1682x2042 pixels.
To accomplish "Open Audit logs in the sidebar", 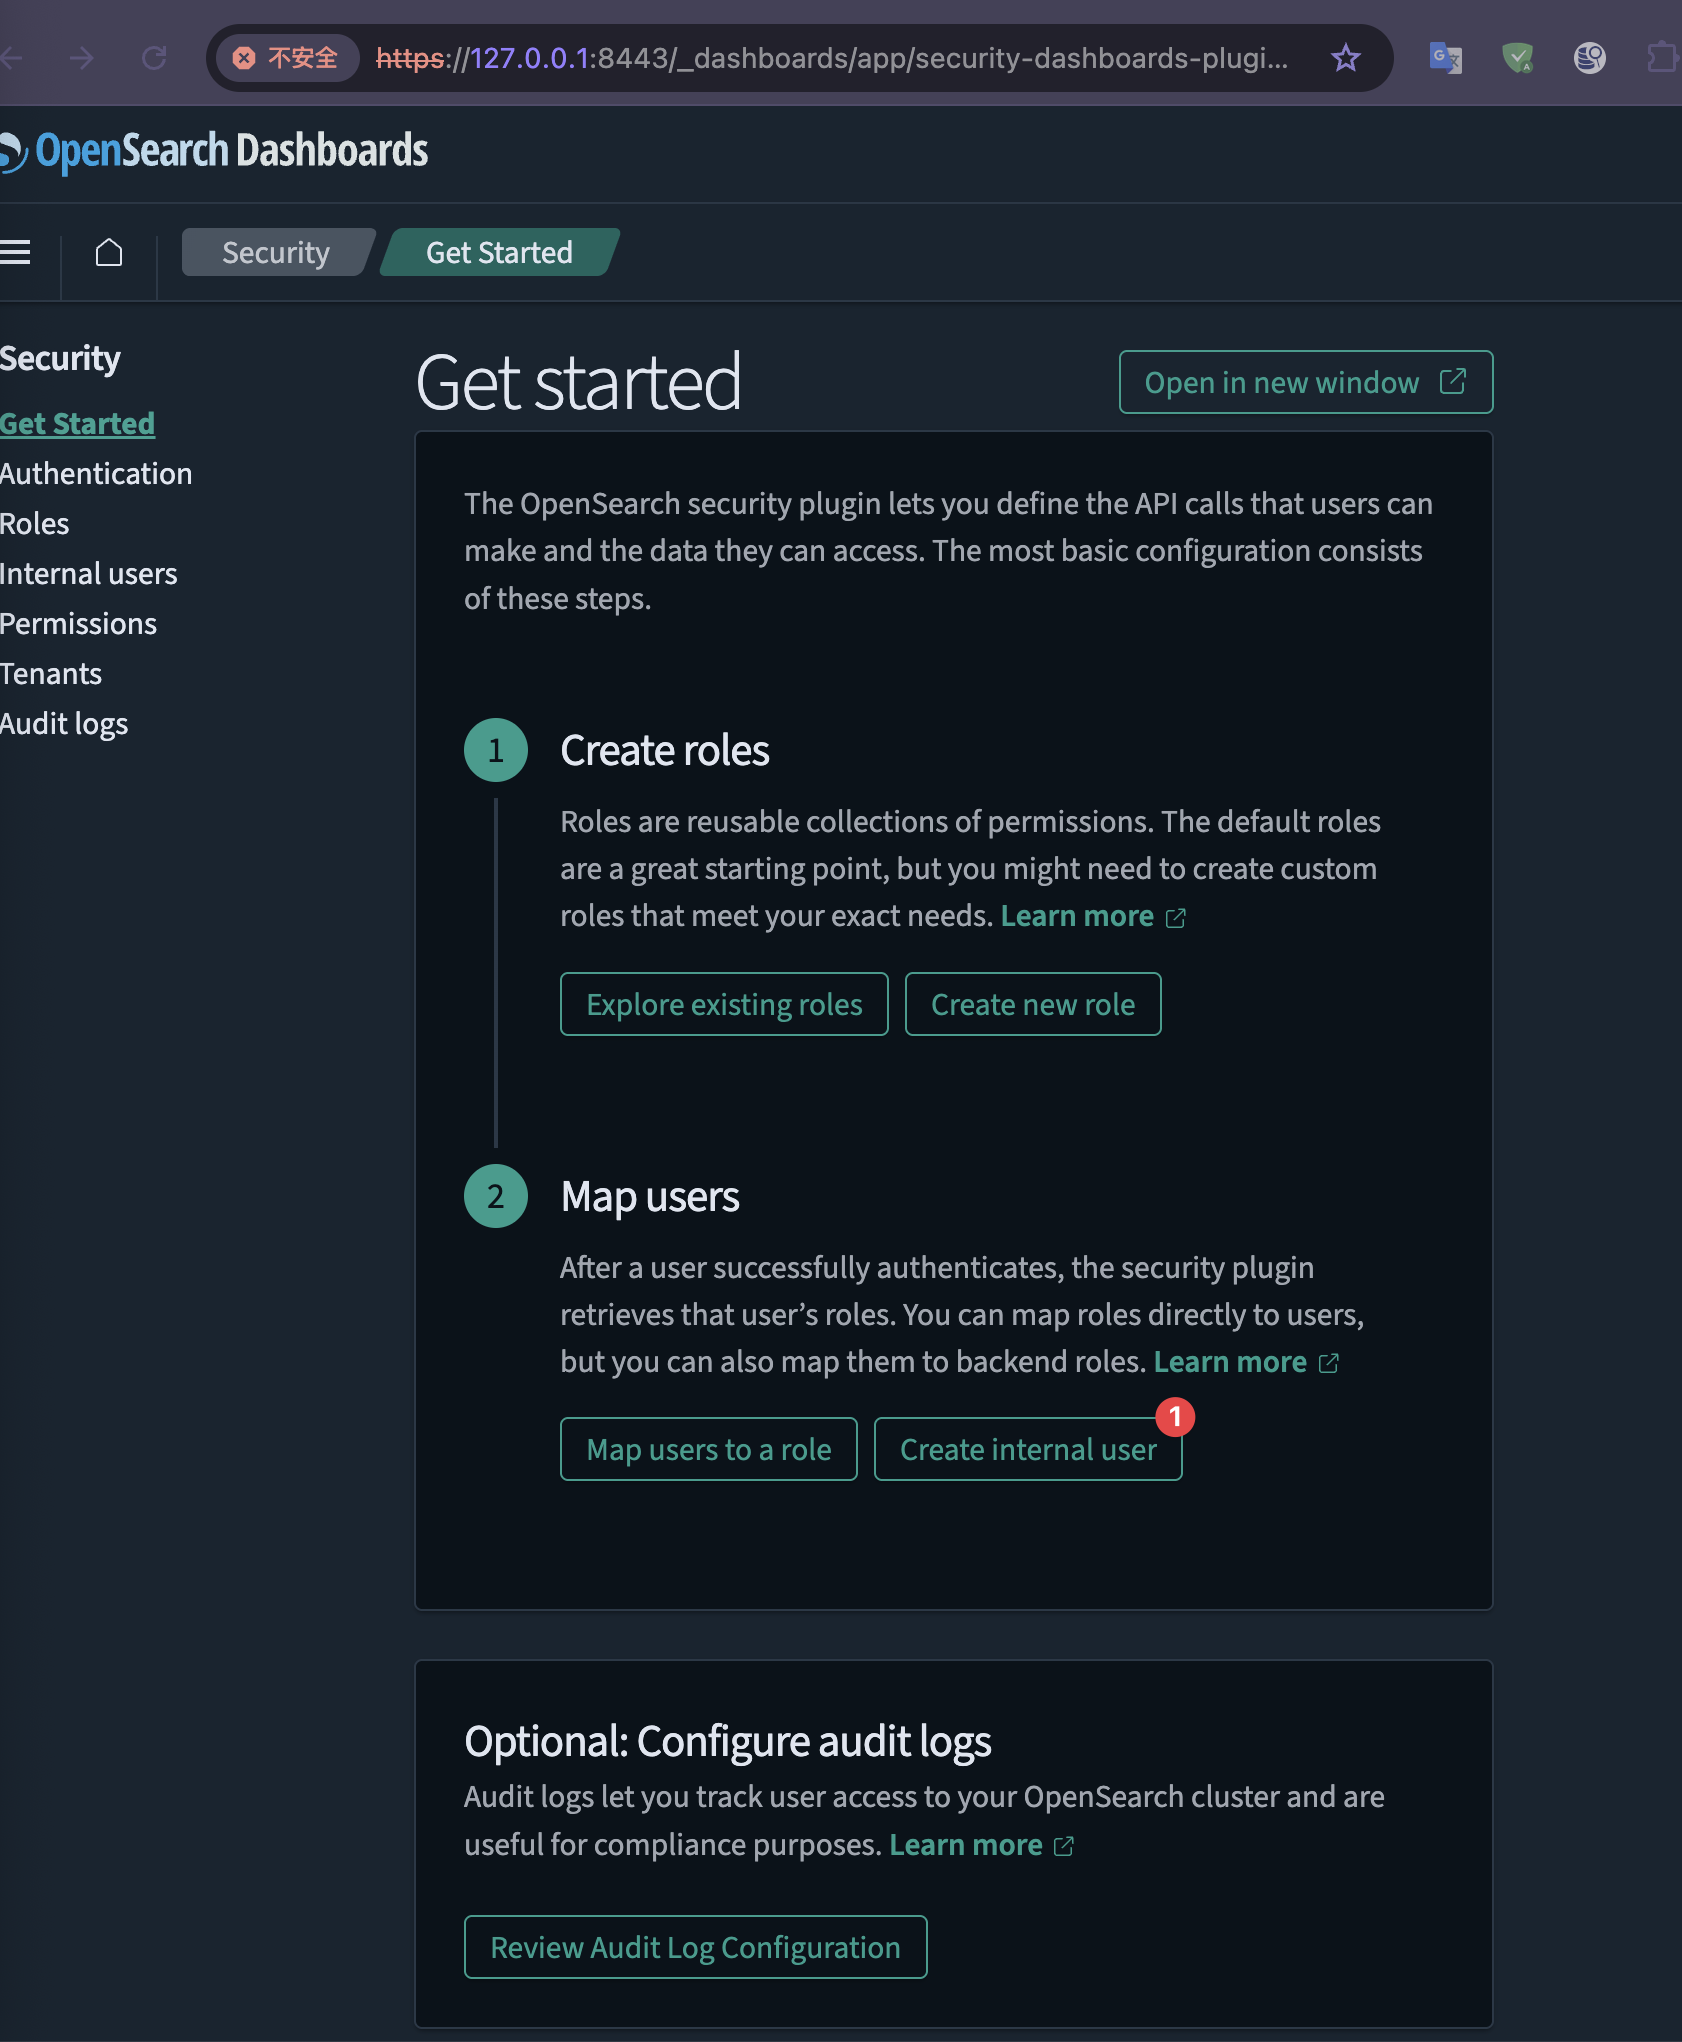I will click(x=64, y=723).
